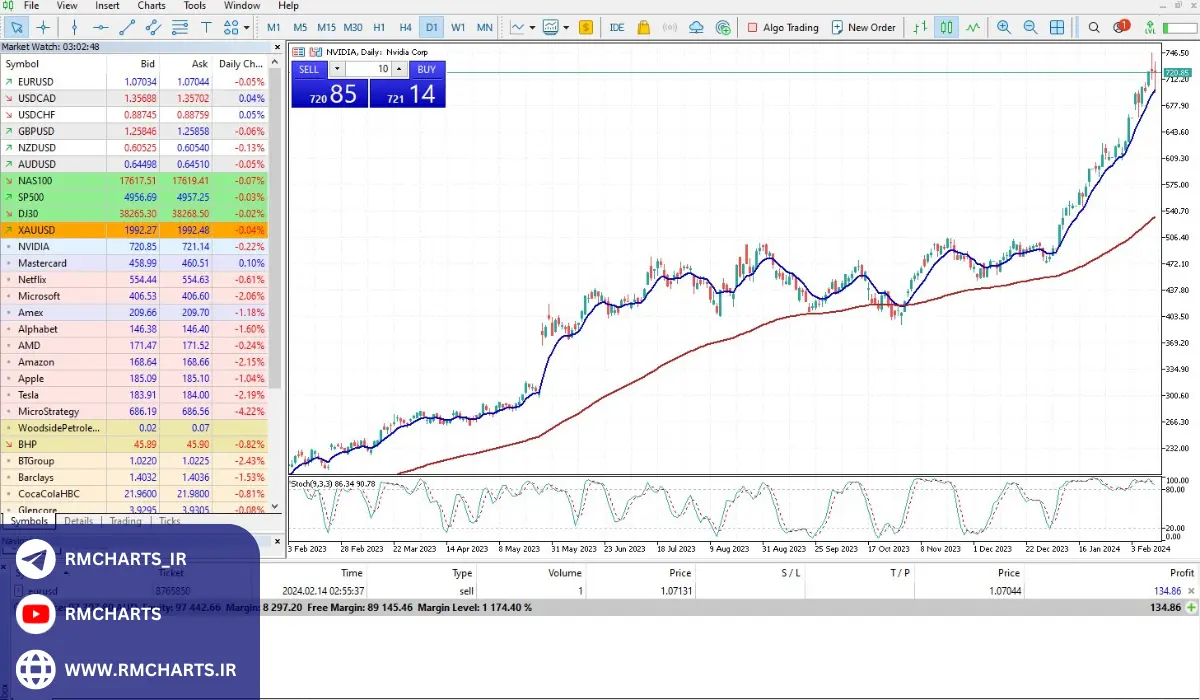
Task: Toggle Algo Trading on
Action: (x=782, y=28)
